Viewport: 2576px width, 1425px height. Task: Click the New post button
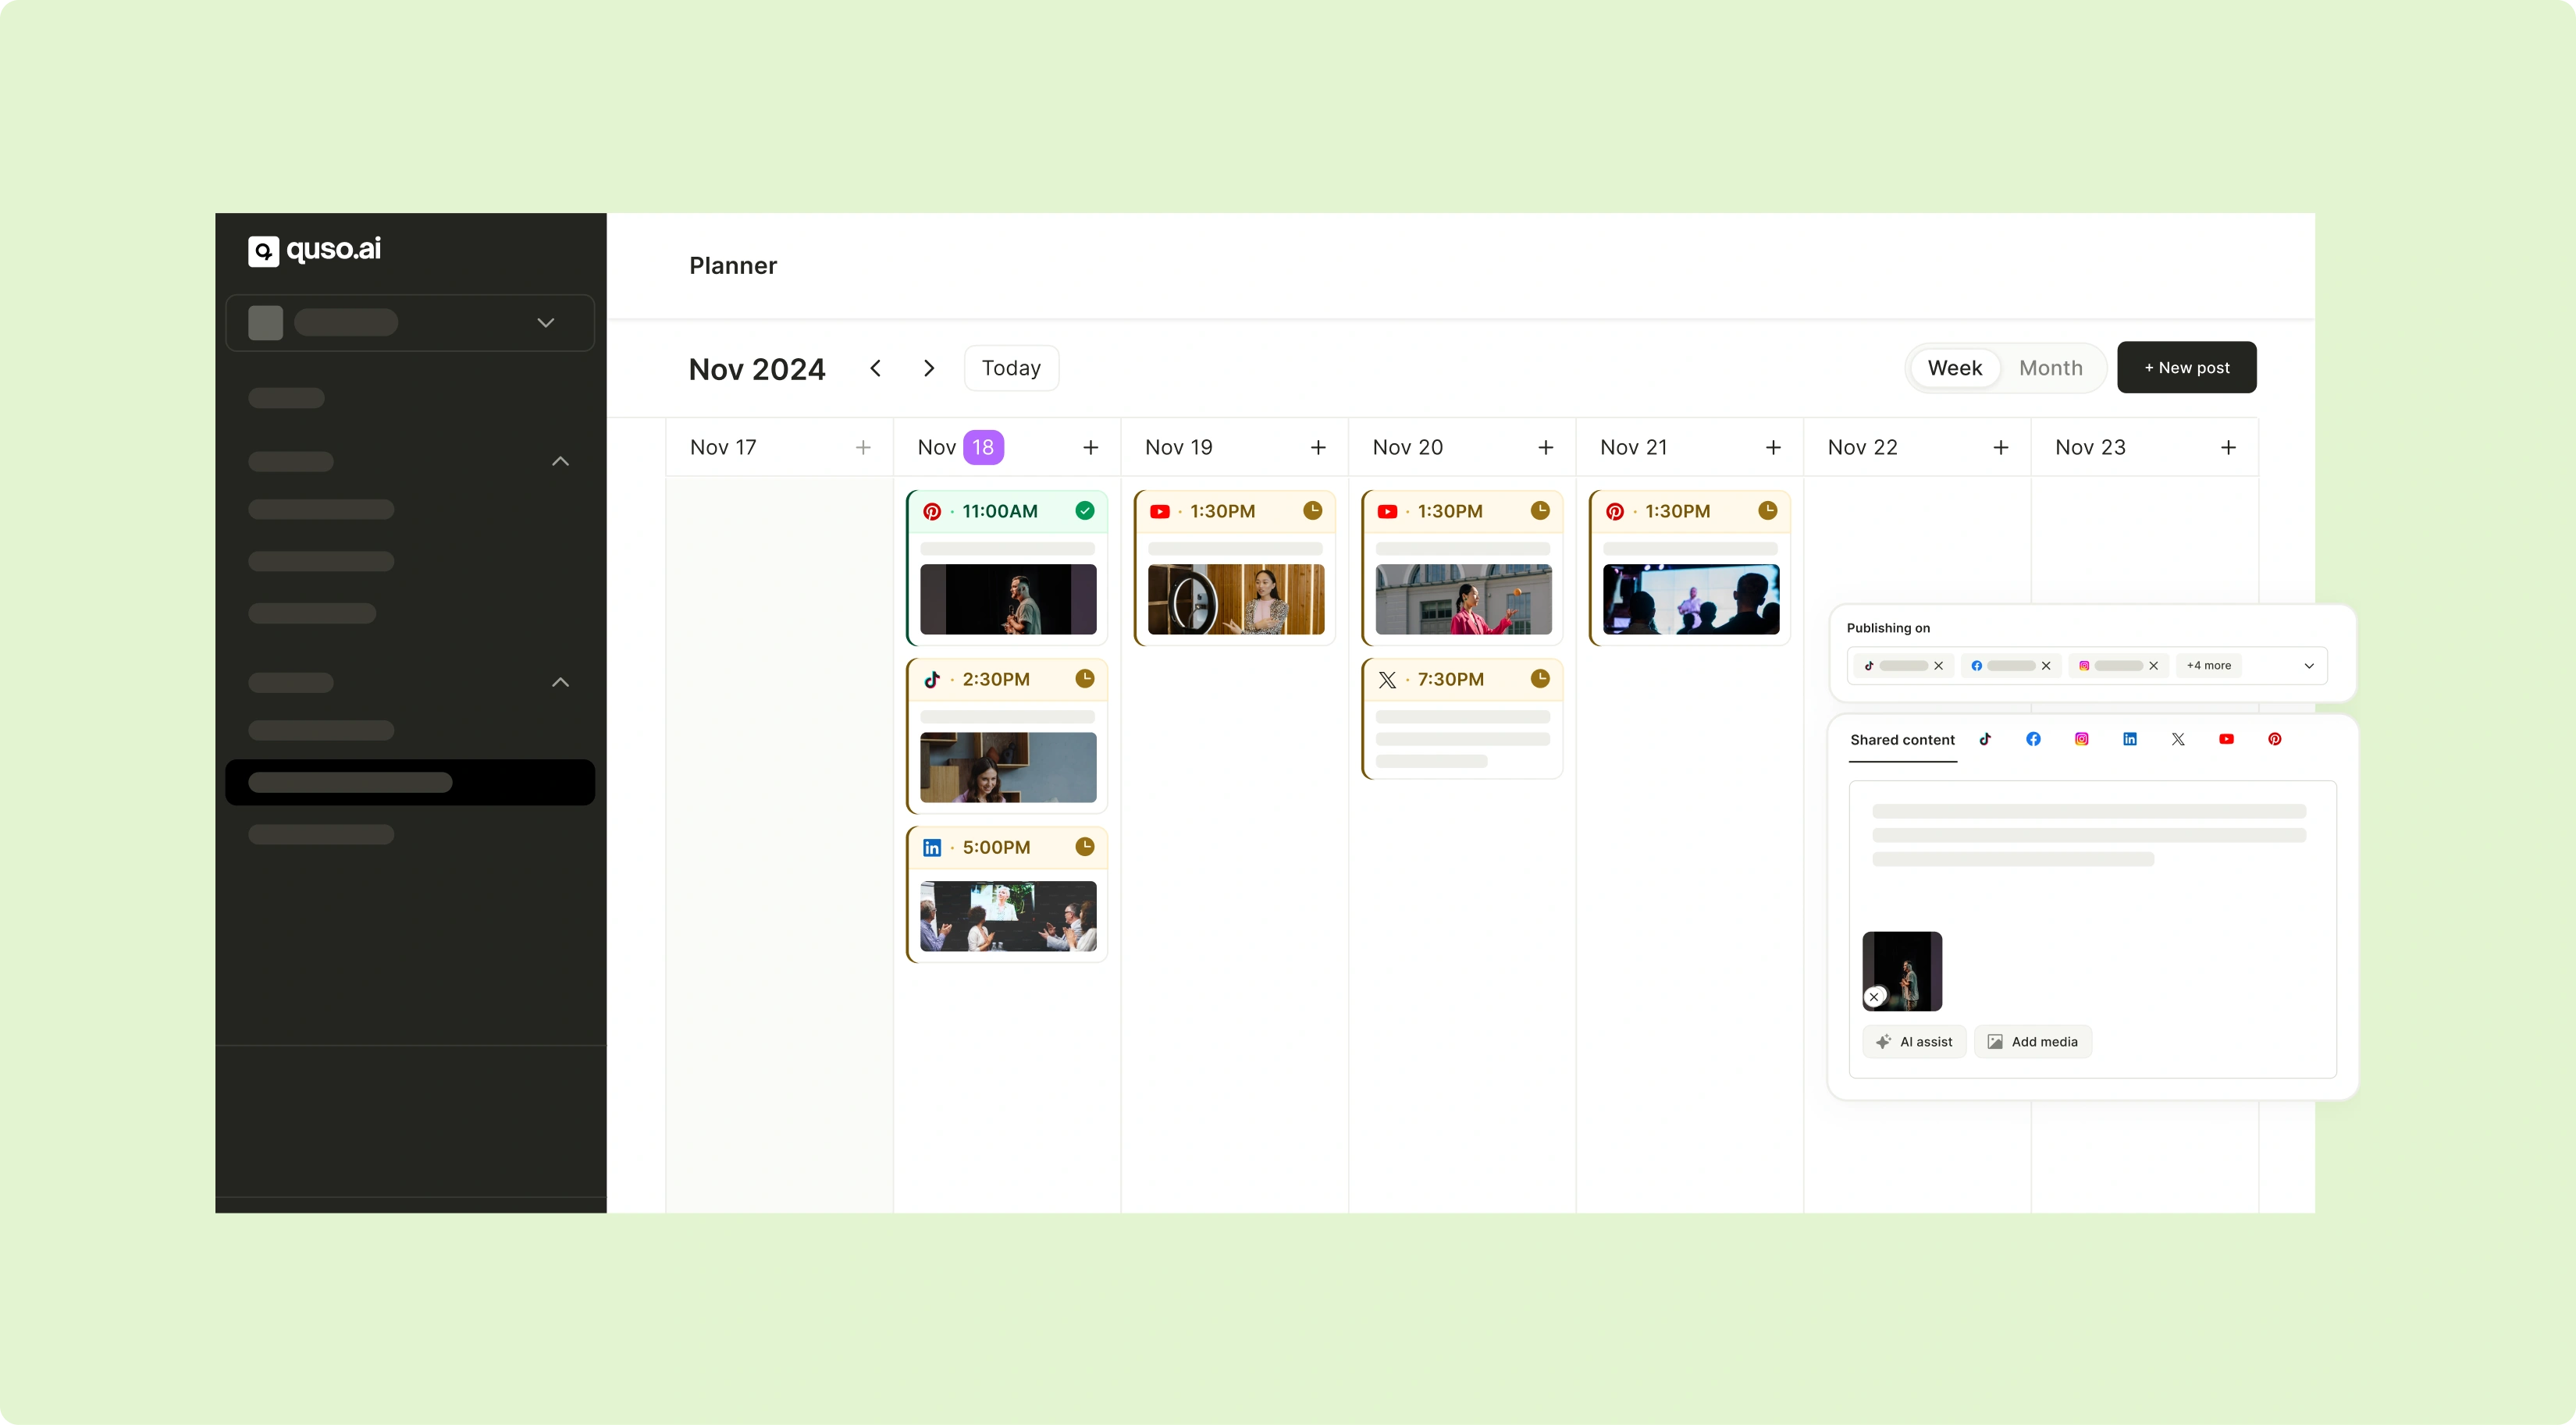click(x=2186, y=367)
